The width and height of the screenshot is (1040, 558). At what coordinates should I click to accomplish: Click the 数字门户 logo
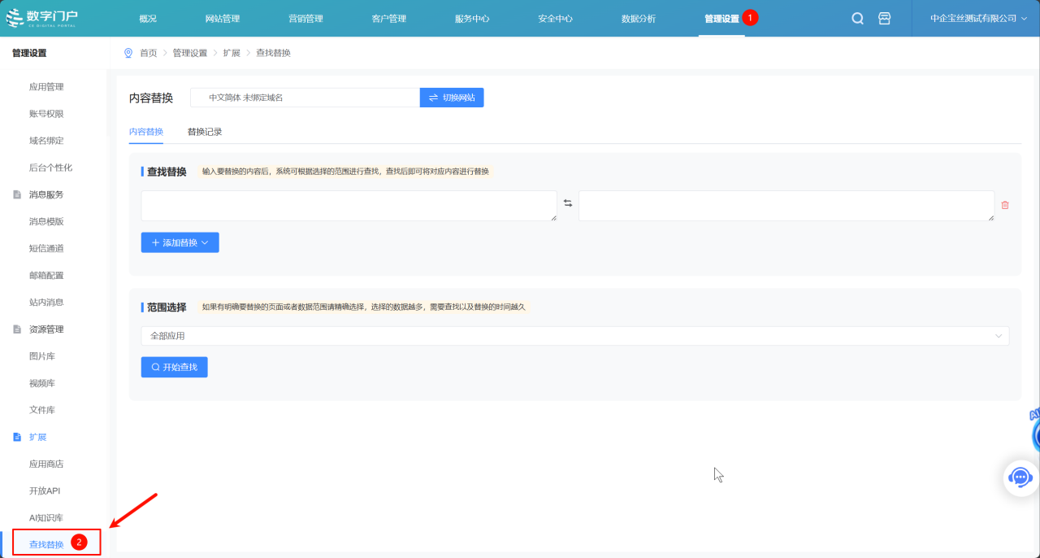pos(42,18)
